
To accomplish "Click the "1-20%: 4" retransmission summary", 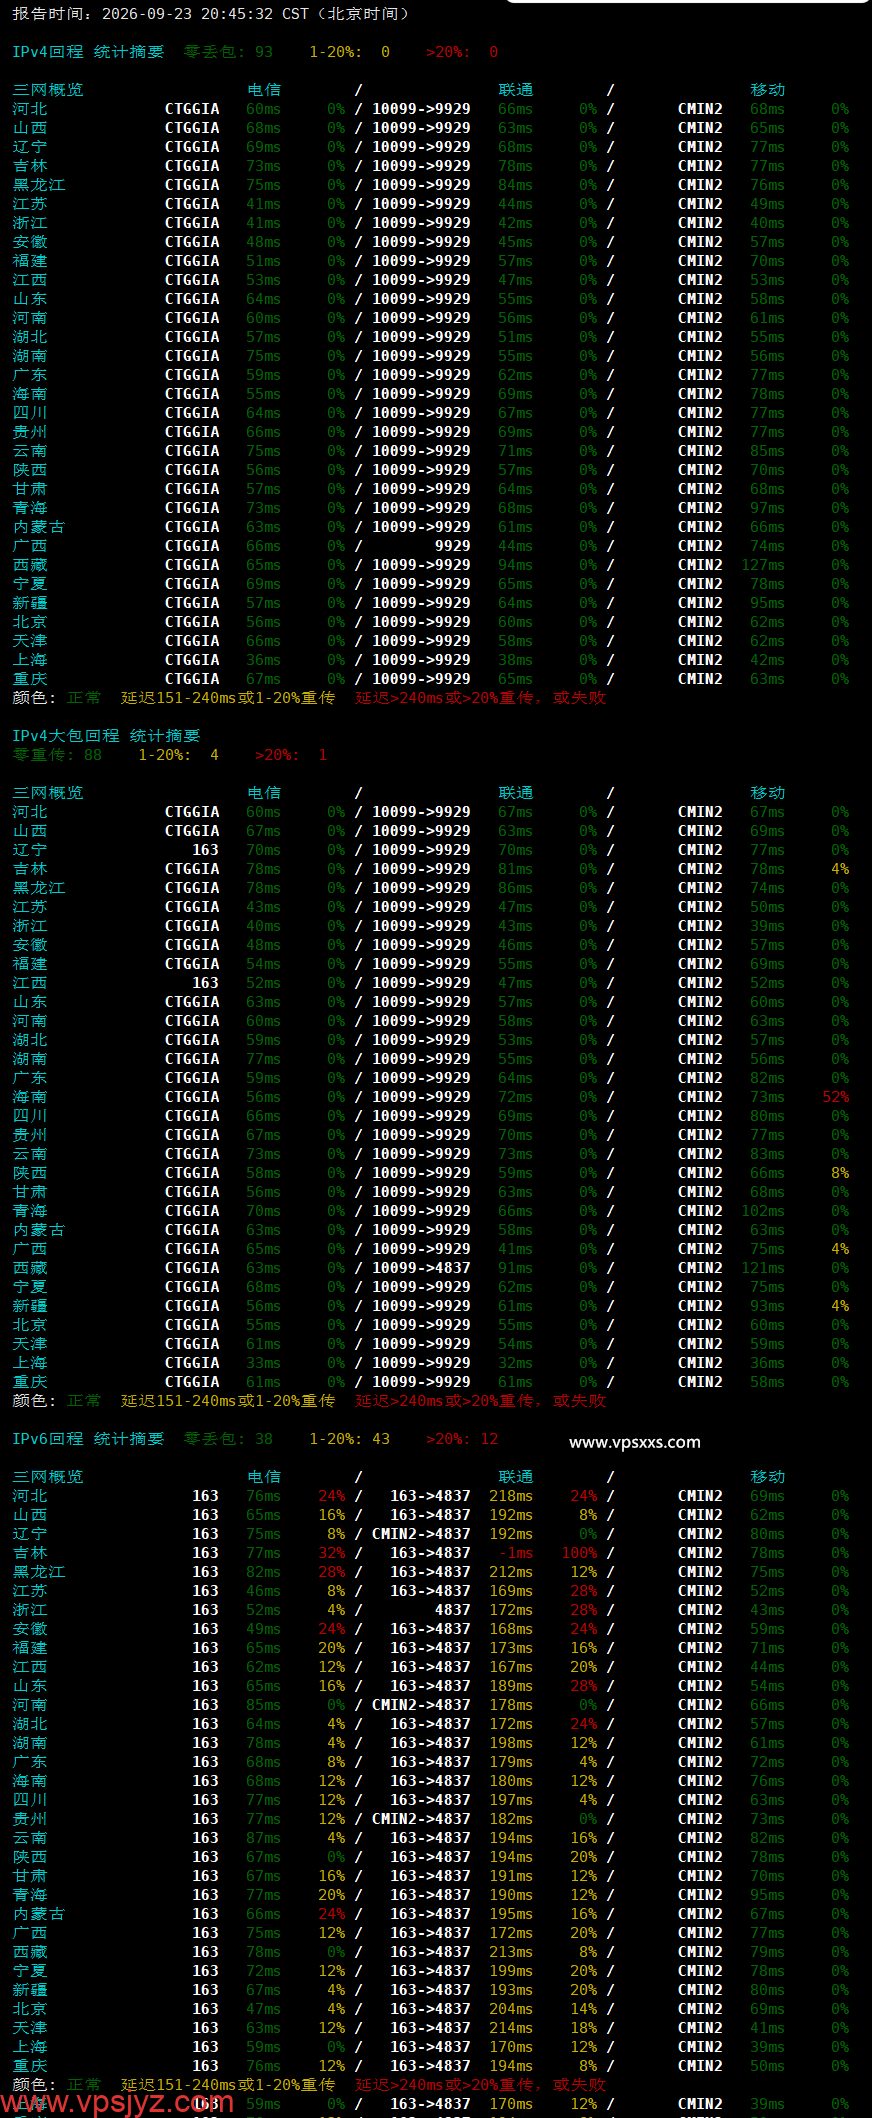I will (178, 755).
